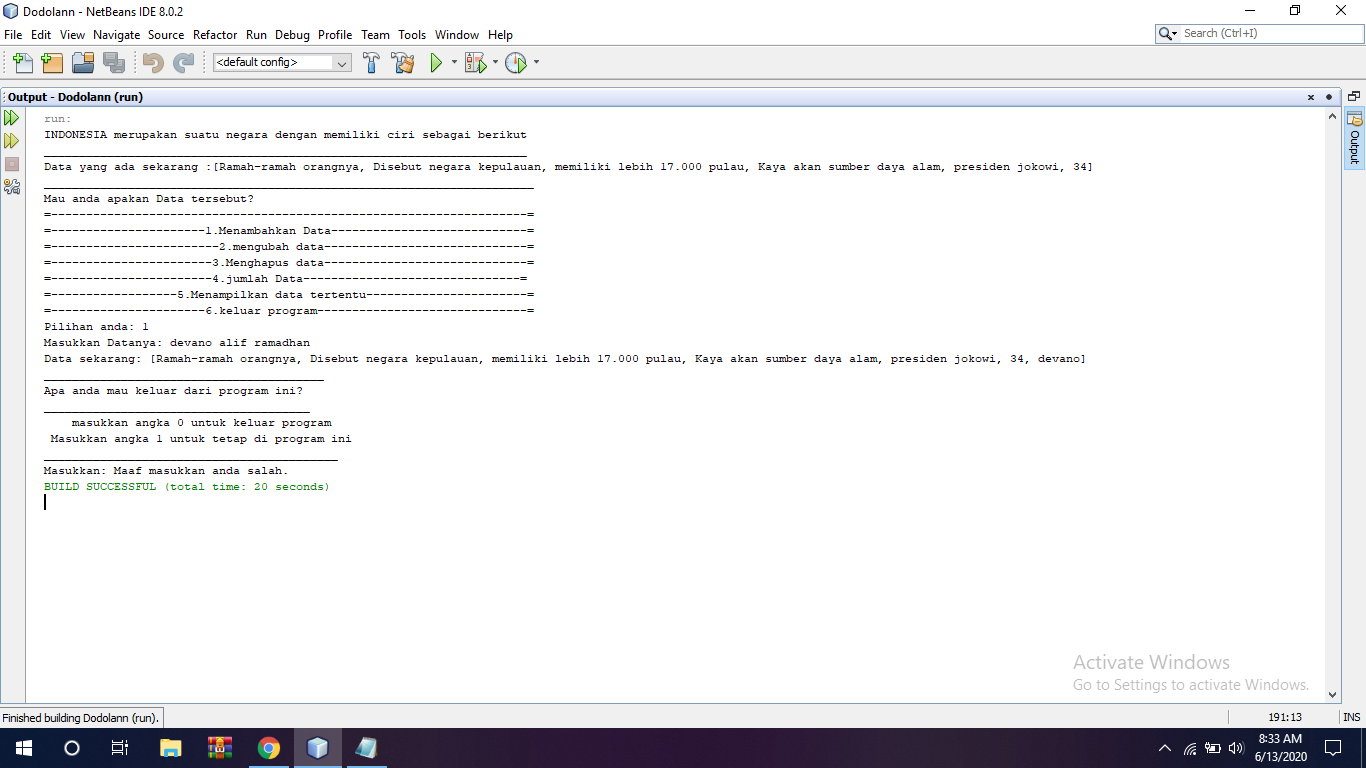Open Chrome from the taskbar
The height and width of the screenshot is (768, 1366).
268,747
